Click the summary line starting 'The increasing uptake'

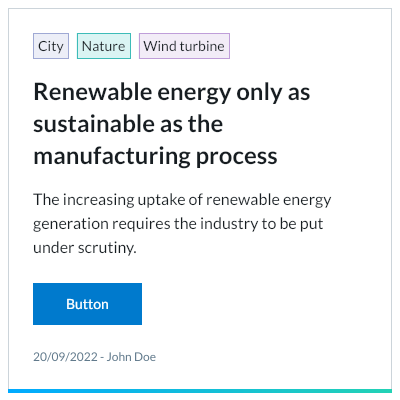182,200
